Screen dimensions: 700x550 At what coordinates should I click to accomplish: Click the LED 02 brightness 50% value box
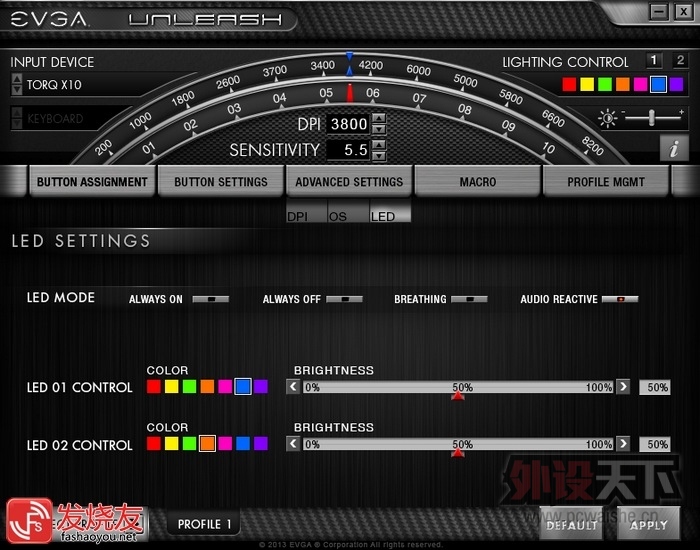coord(655,444)
